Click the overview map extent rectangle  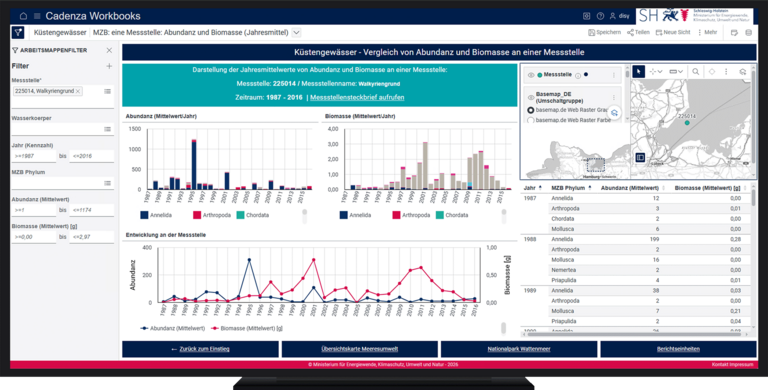coord(596,166)
